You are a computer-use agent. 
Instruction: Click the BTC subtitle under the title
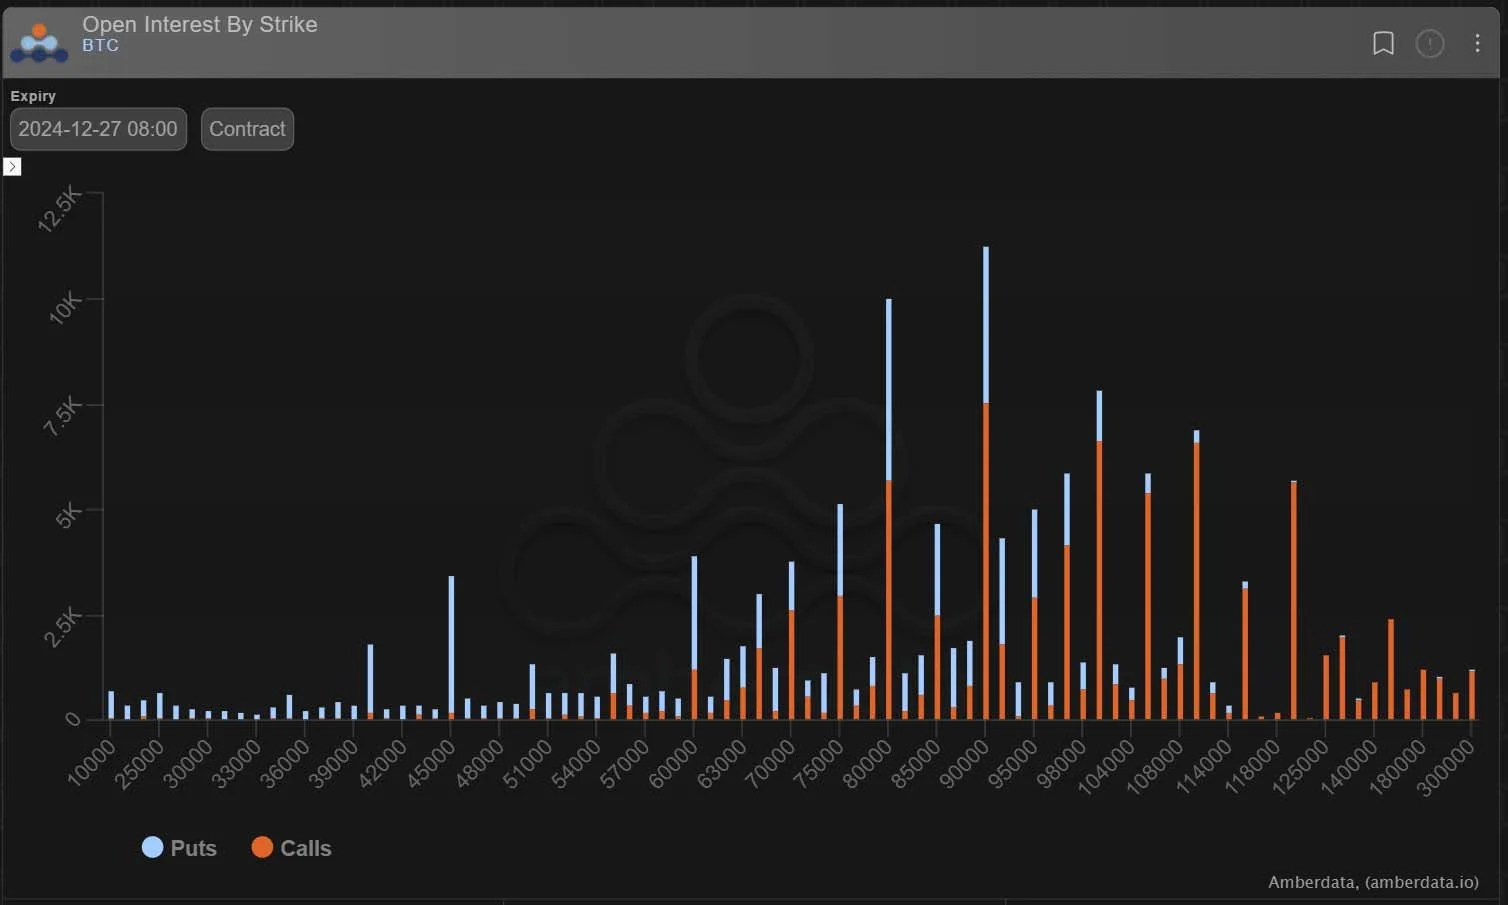[100, 46]
